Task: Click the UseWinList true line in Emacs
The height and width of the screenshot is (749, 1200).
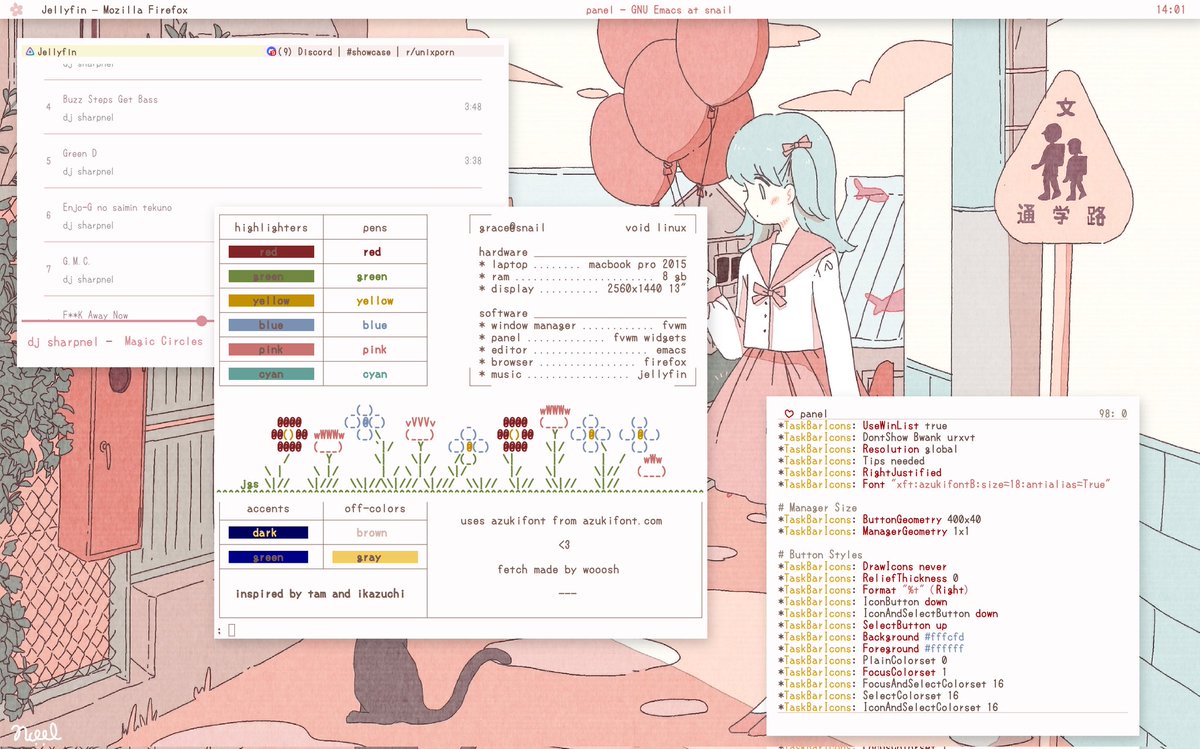Action: pos(862,425)
